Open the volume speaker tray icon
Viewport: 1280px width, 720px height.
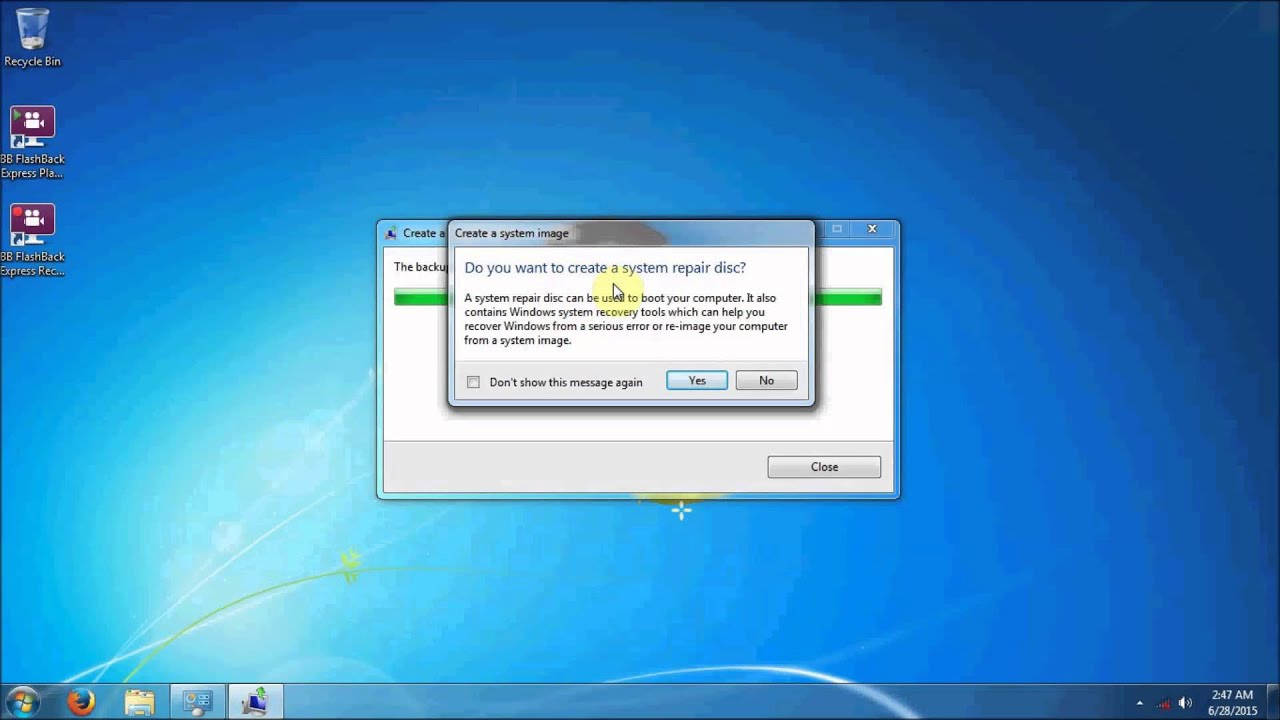pyautogui.click(x=1186, y=702)
